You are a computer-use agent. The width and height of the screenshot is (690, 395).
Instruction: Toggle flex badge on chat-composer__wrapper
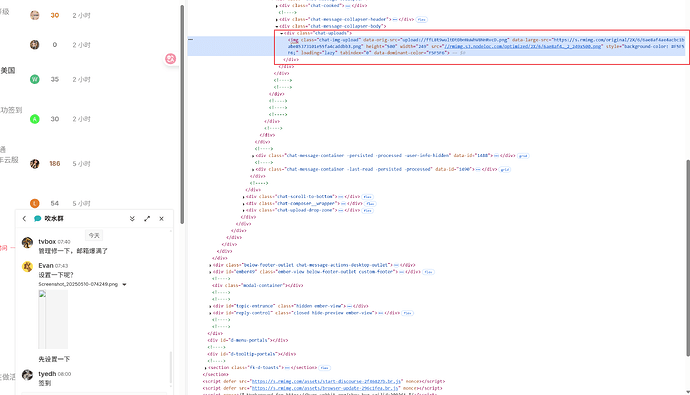(370, 204)
